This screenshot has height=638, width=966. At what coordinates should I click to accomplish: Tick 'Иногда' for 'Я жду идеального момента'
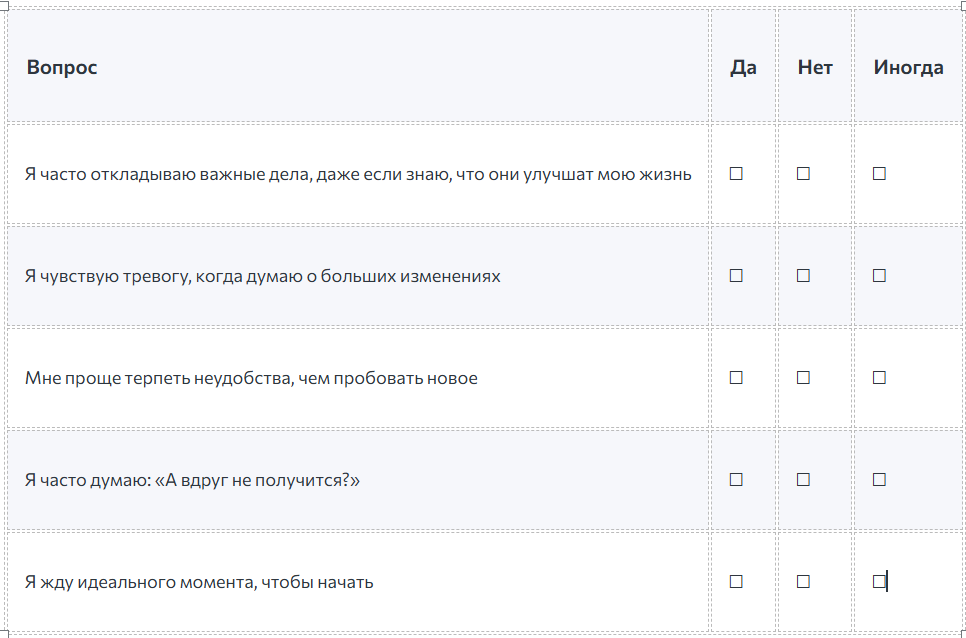click(x=879, y=582)
